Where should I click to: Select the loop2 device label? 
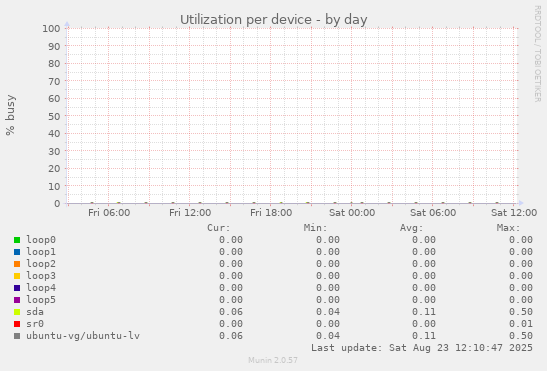tap(41, 264)
